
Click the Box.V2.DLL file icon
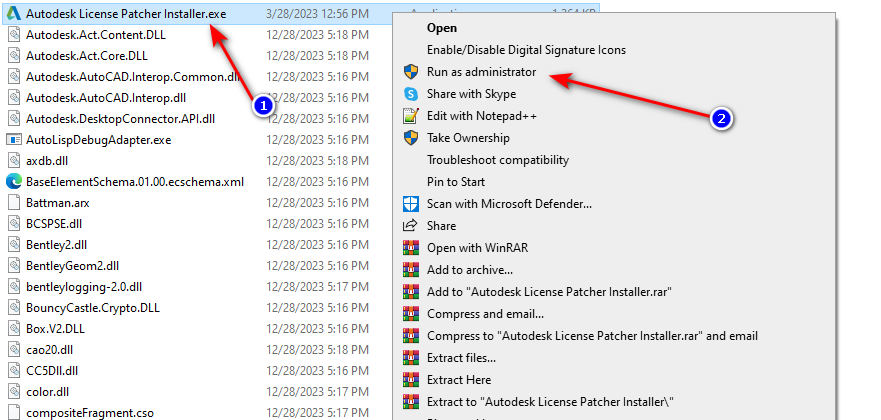14,328
